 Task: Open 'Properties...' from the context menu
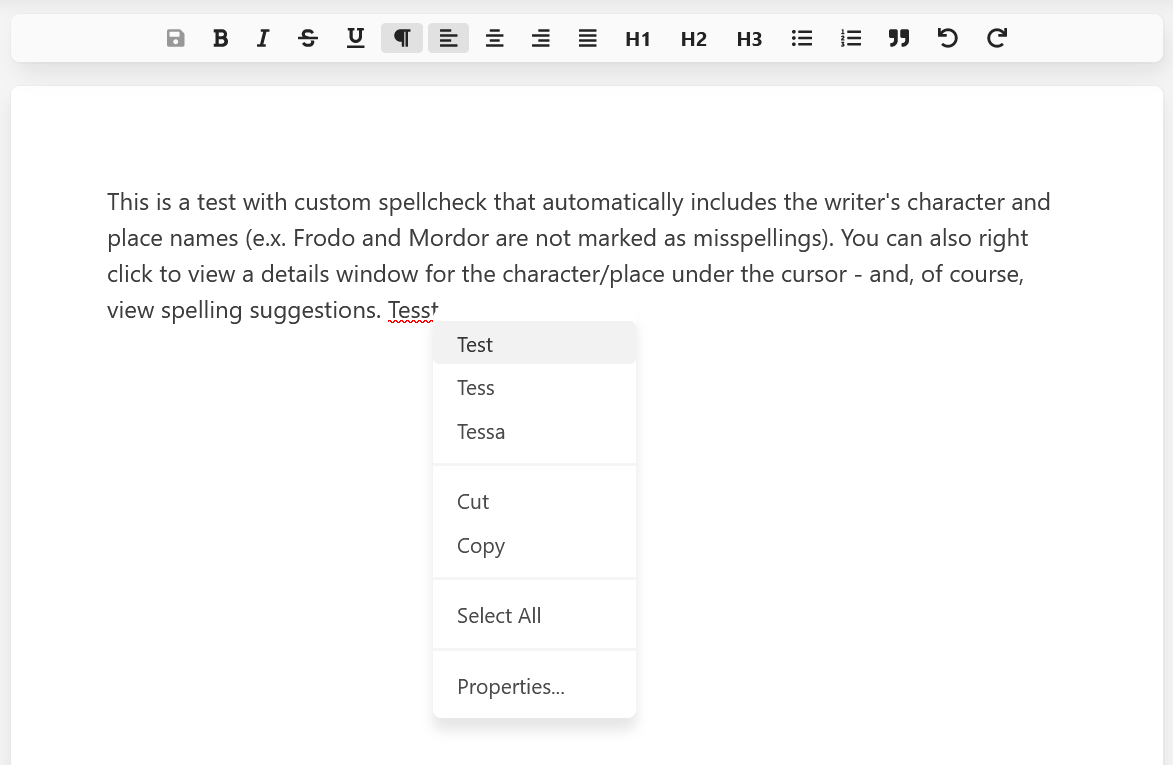point(511,687)
